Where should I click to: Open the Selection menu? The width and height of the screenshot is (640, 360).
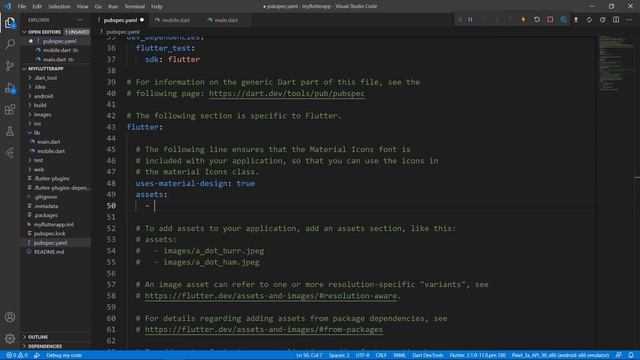click(x=59, y=6)
